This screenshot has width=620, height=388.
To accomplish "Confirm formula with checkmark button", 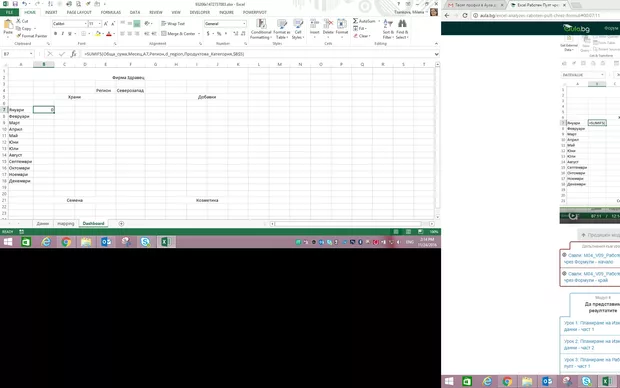I will (62, 54).
